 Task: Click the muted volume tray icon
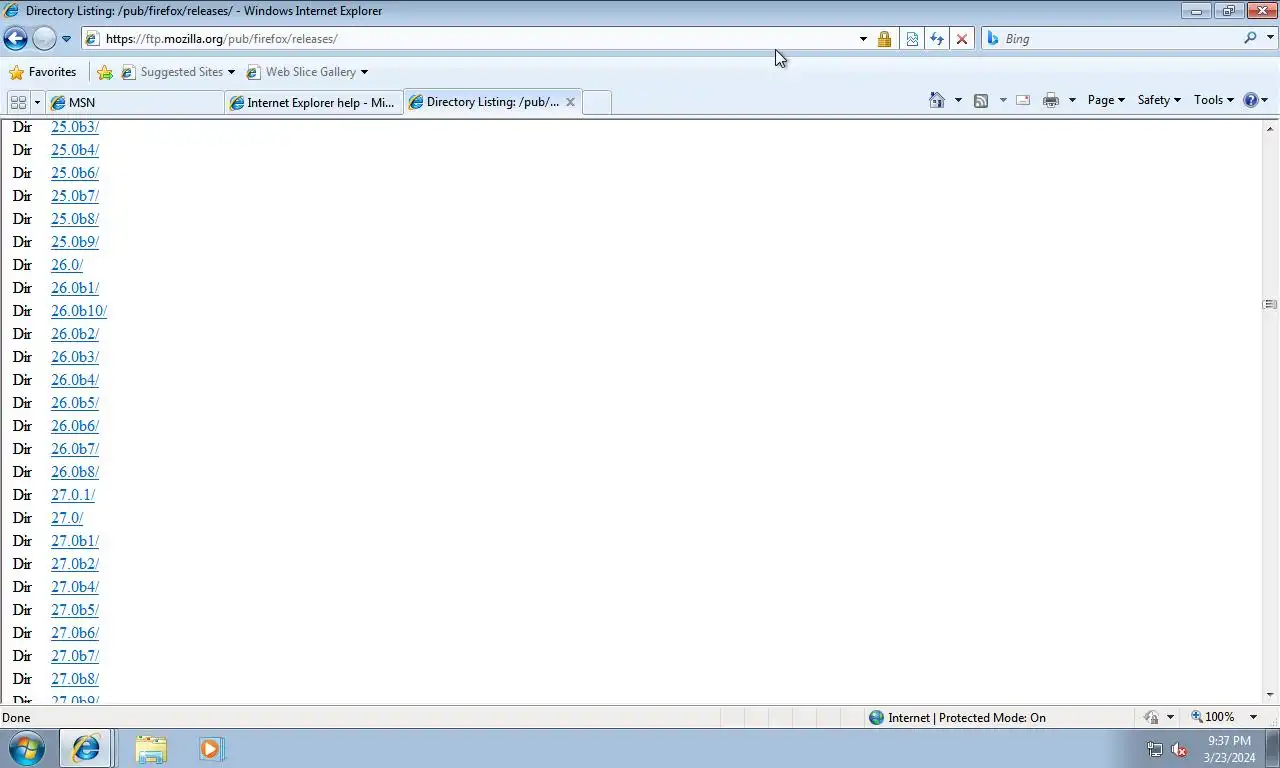click(x=1179, y=749)
